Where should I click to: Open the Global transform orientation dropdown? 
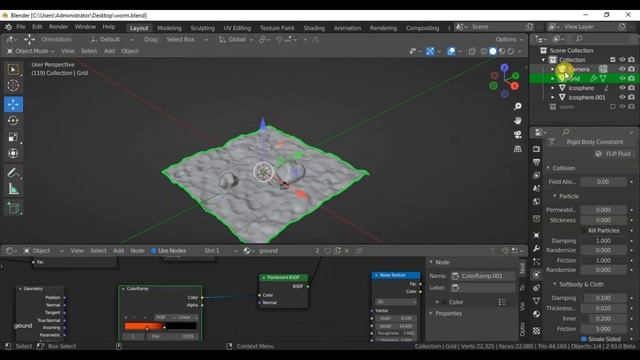(236, 40)
